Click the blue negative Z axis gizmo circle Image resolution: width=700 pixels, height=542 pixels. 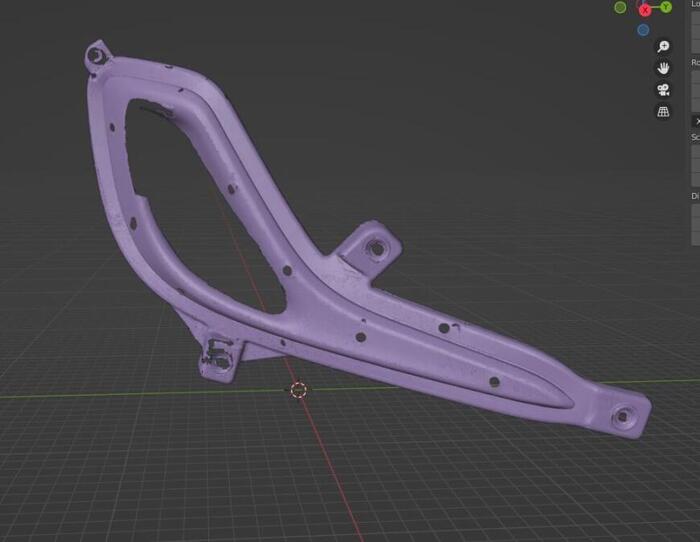643,30
